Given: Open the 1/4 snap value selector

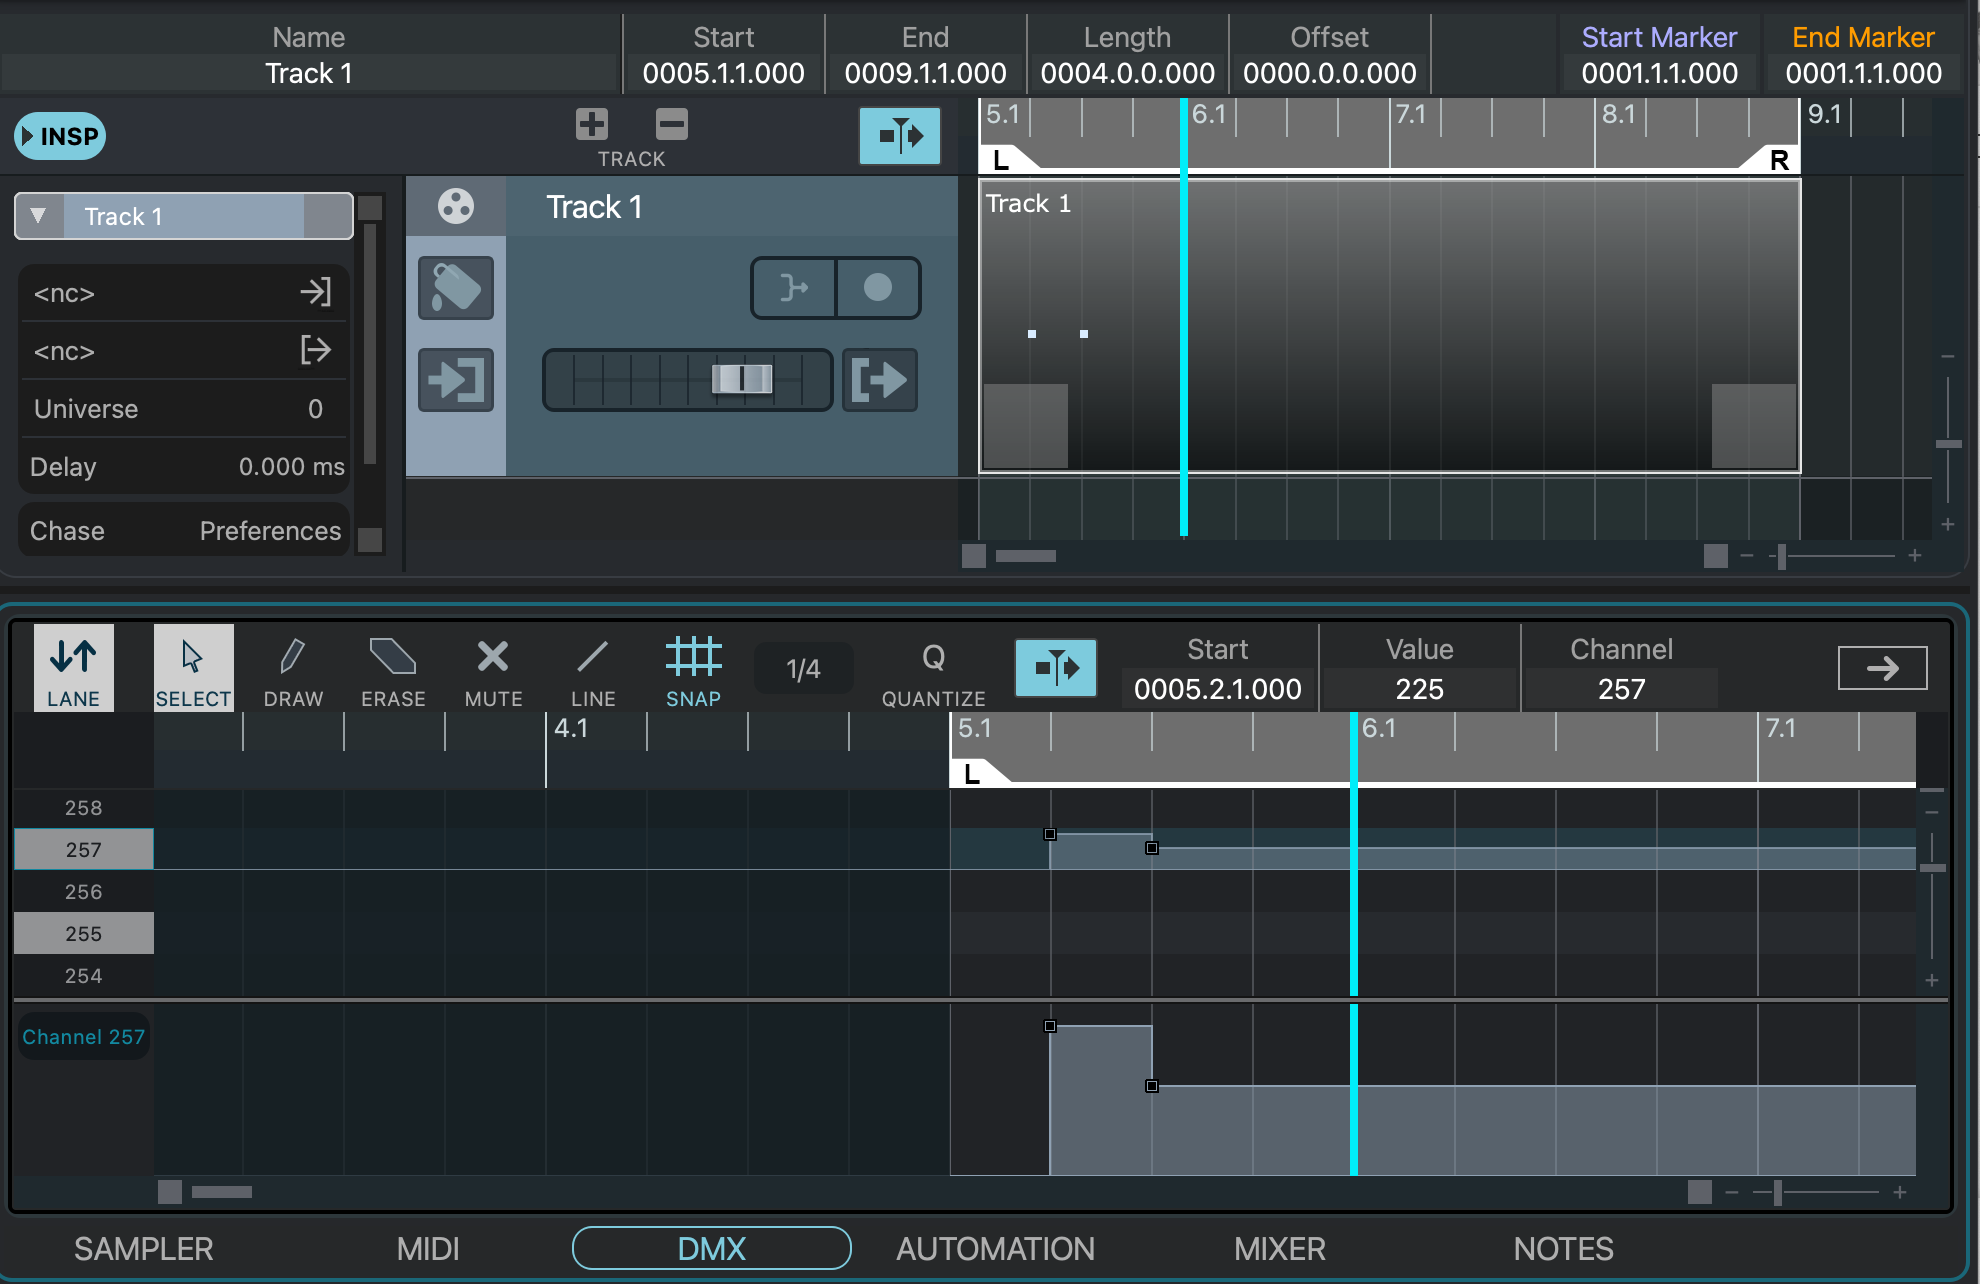Looking at the screenshot, I should tap(803, 668).
